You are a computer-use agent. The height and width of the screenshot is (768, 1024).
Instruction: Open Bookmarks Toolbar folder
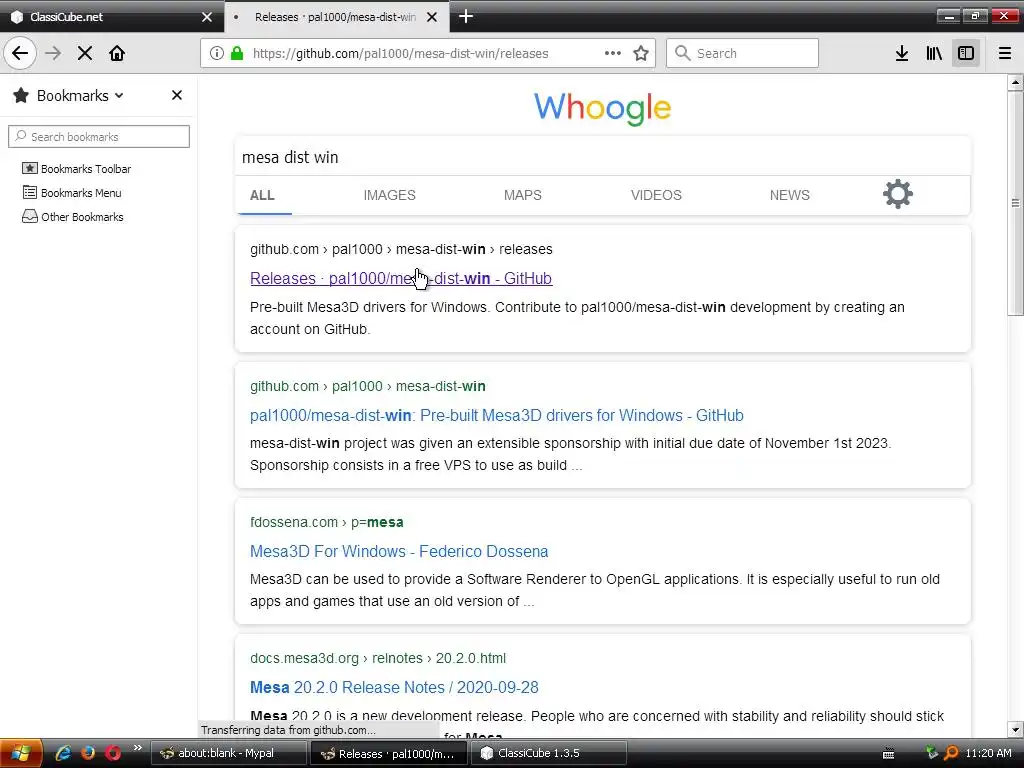(x=76, y=168)
